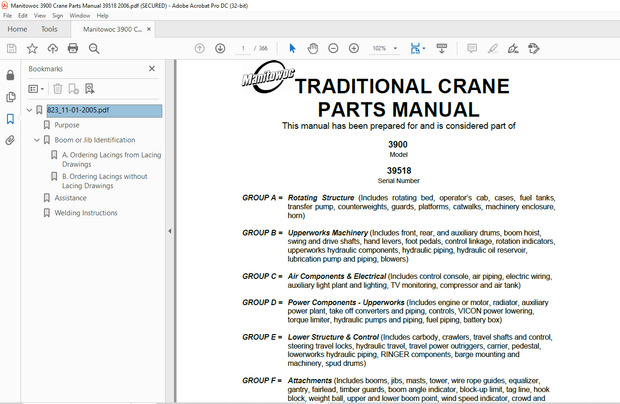This screenshot has height=404, width=620.
Task: Delete selected bookmark trash icon
Action: tap(58, 89)
